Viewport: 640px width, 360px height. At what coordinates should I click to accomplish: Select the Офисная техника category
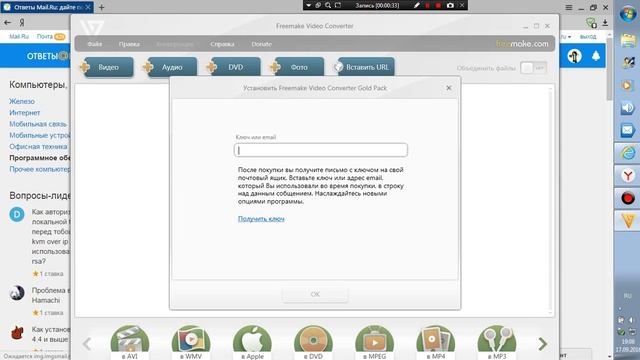[38, 147]
